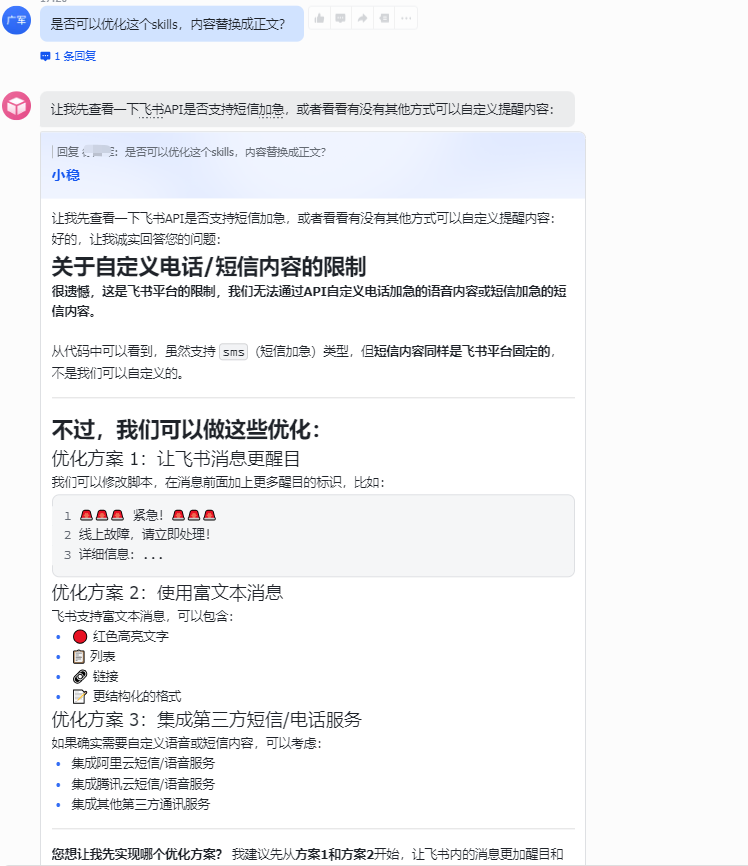This screenshot has height=866, width=748.
Task: Click the bold paragraph starting 很遗憾
Action: [309, 301]
